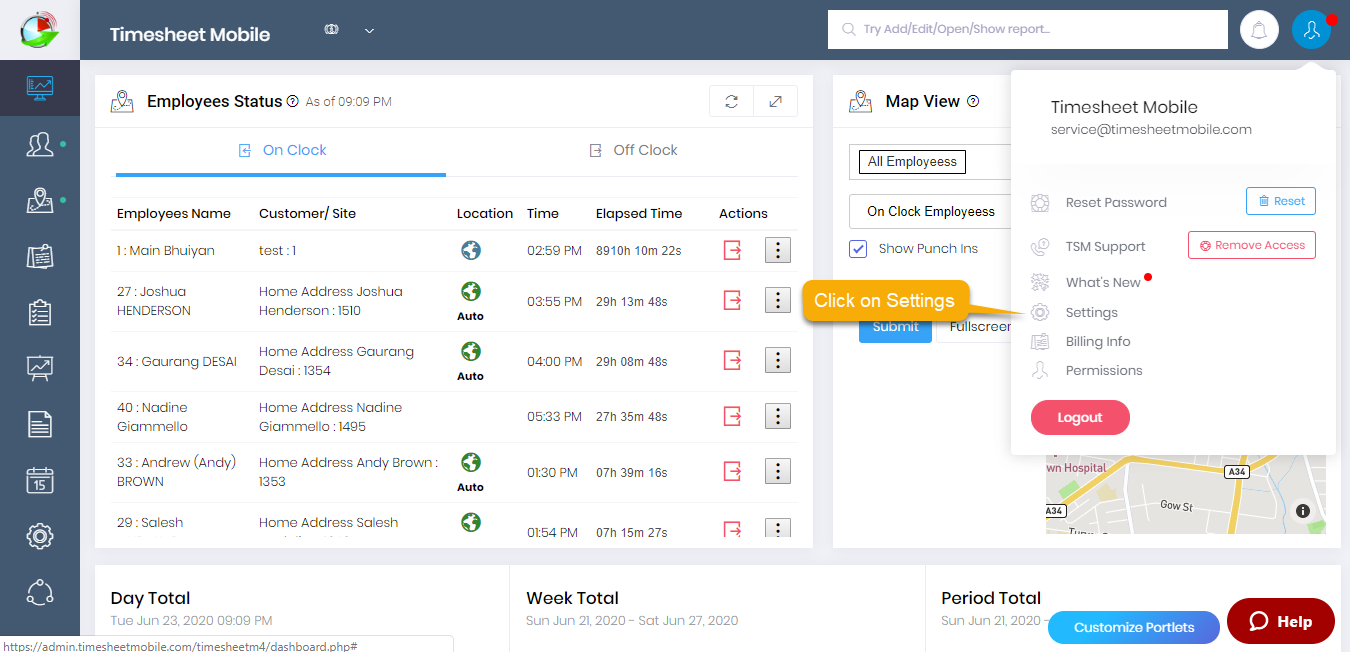Select Reset Password in the profile menu
This screenshot has width=1350, height=652.
(1116, 202)
